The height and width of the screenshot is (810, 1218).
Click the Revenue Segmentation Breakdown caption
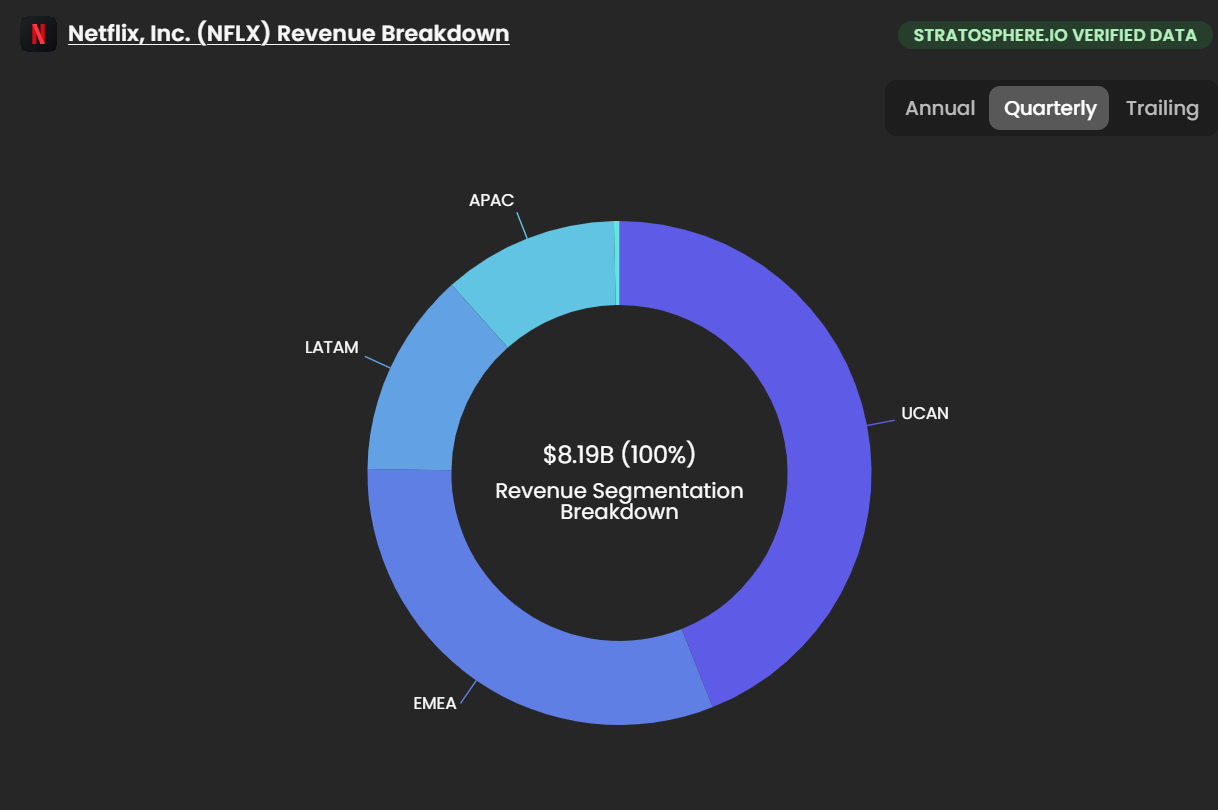point(619,502)
